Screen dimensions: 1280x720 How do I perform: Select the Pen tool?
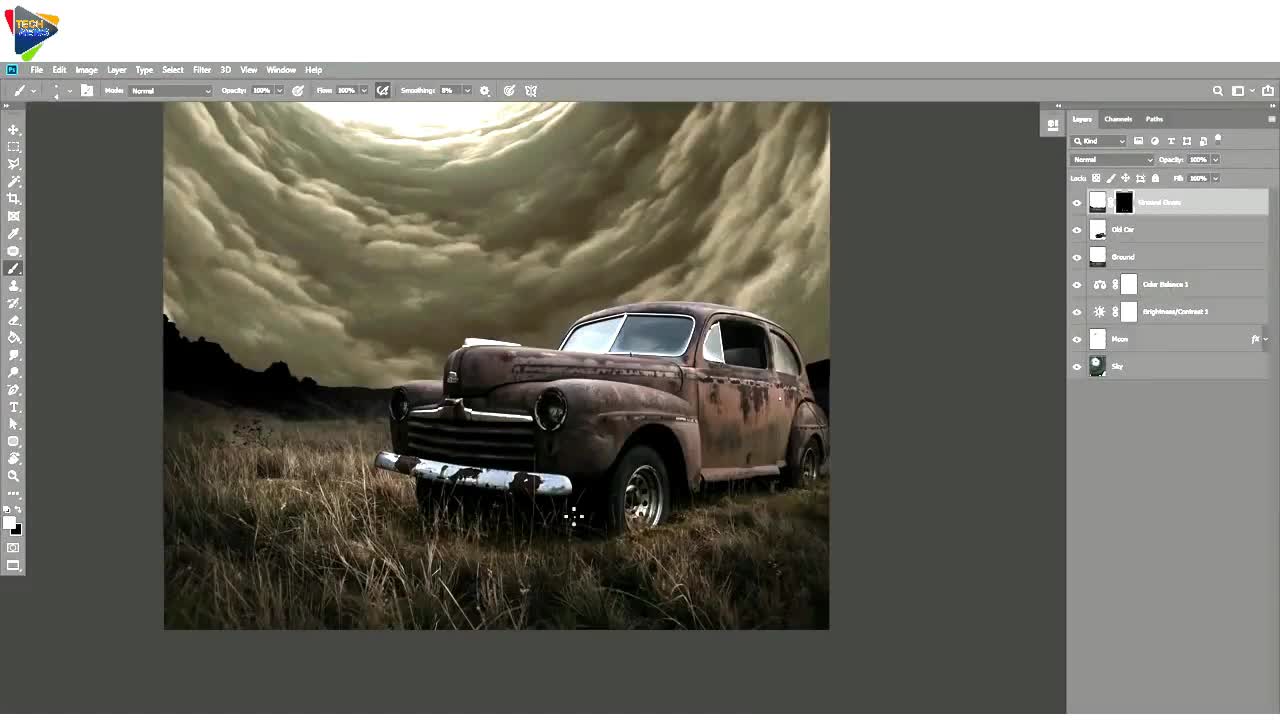pyautogui.click(x=14, y=389)
